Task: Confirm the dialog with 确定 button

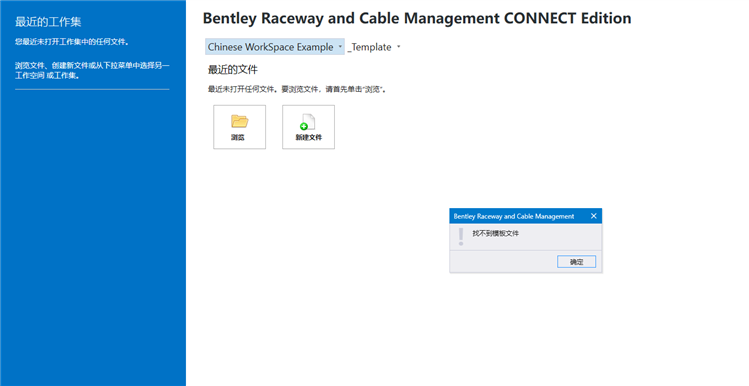Action: click(x=576, y=262)
